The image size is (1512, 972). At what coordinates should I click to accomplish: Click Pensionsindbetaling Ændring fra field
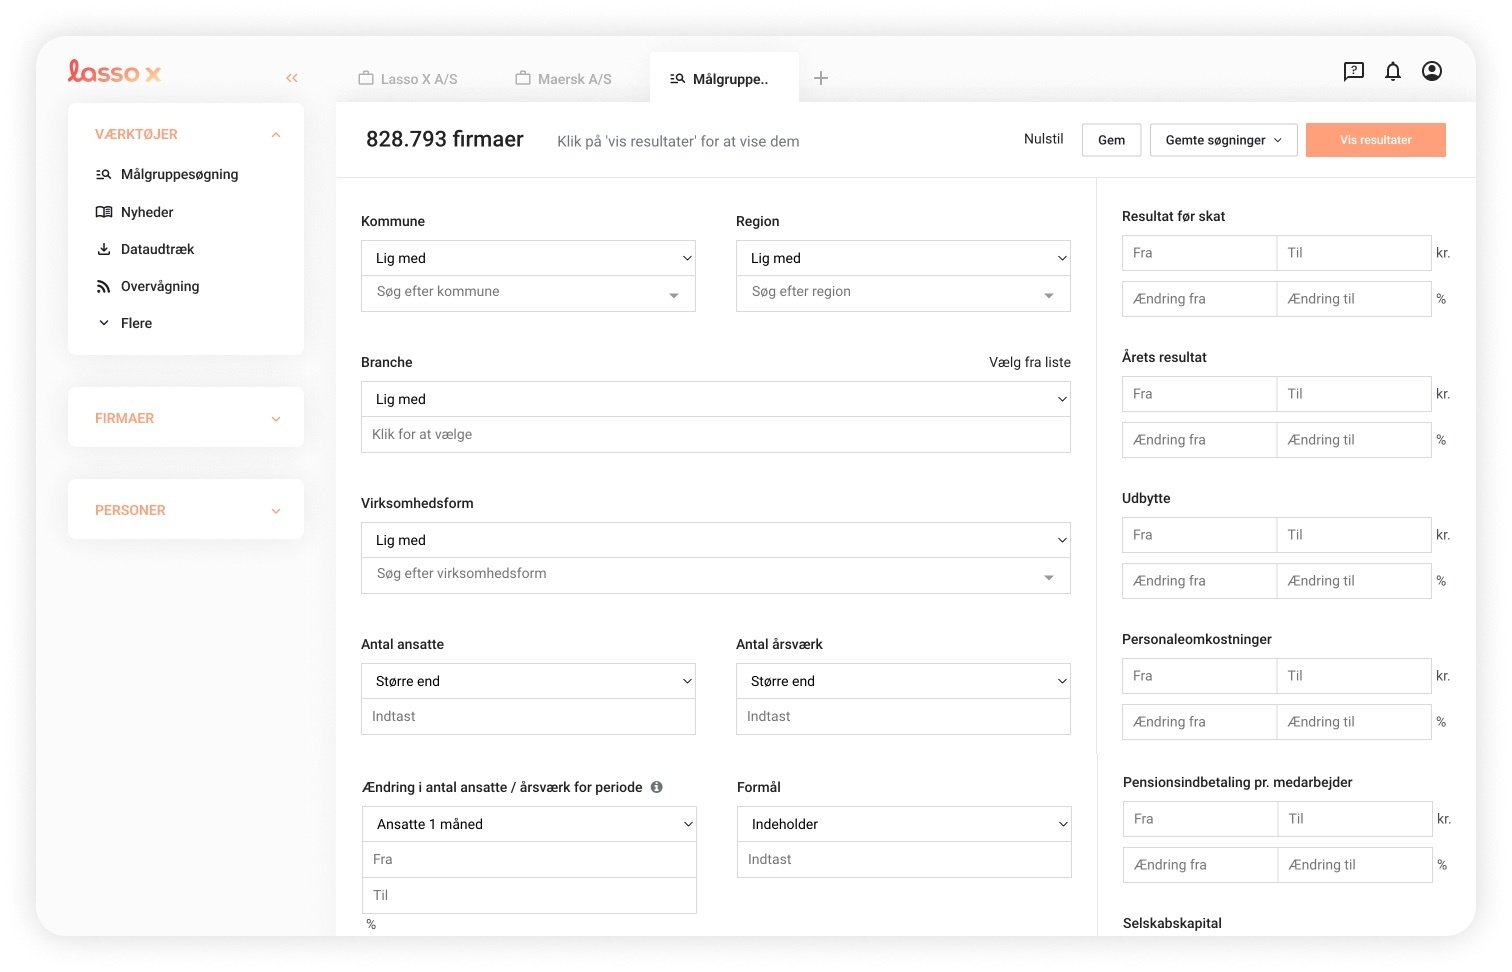(x=1200, y=865)
